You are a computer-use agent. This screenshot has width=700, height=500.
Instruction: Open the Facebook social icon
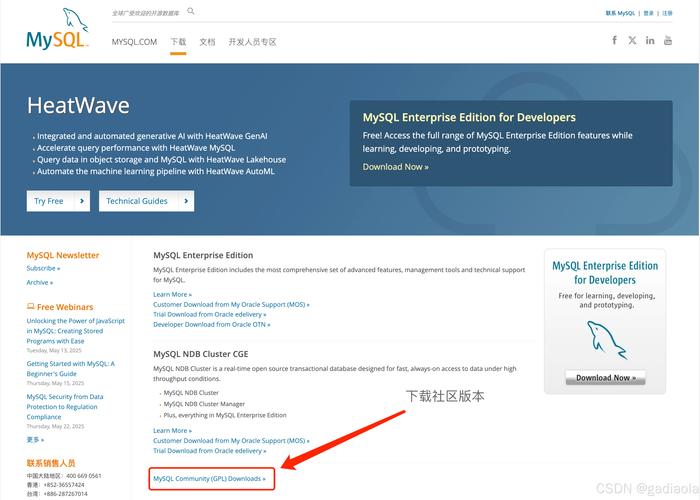point(614,41)
